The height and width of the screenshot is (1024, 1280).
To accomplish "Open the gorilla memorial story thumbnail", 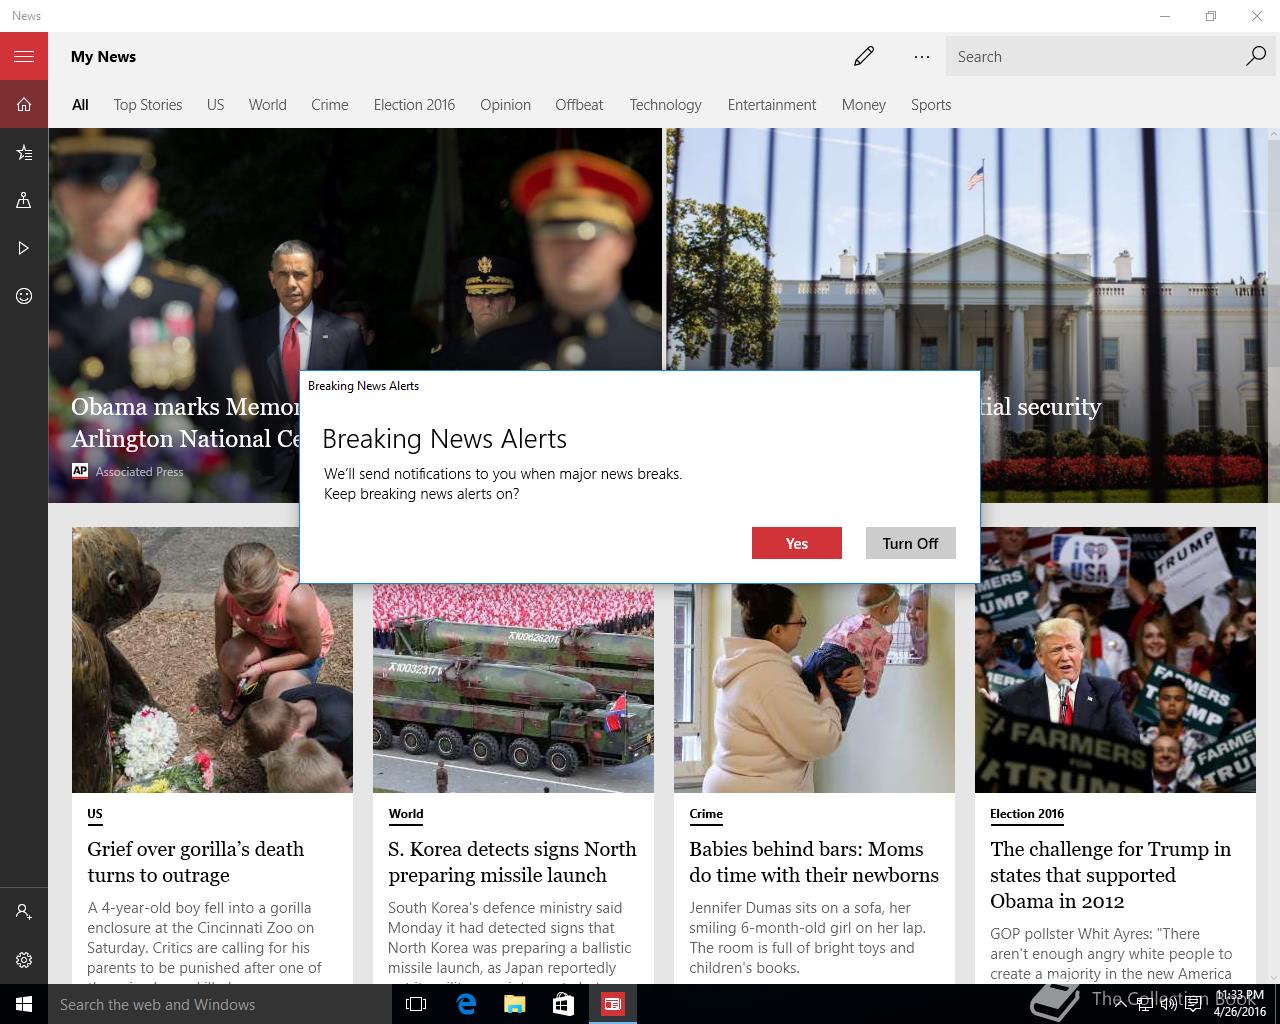I will [212, 660].
